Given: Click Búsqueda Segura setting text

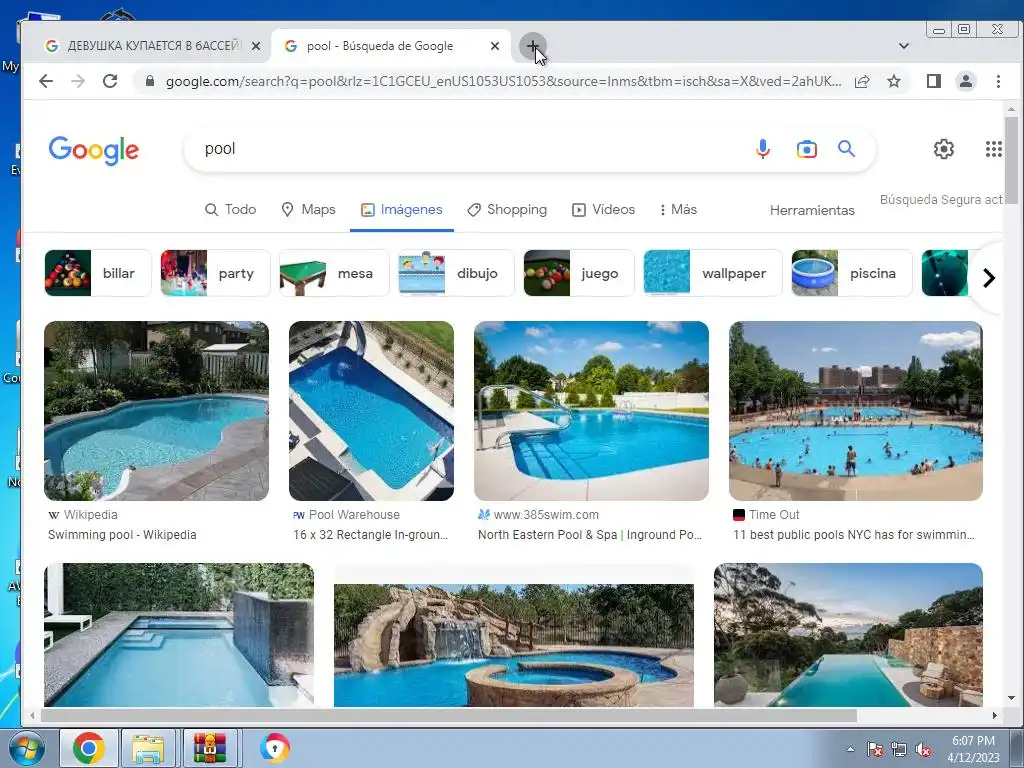Looking at the screenshot, I should pyautogui.click(x=940, y=200).
